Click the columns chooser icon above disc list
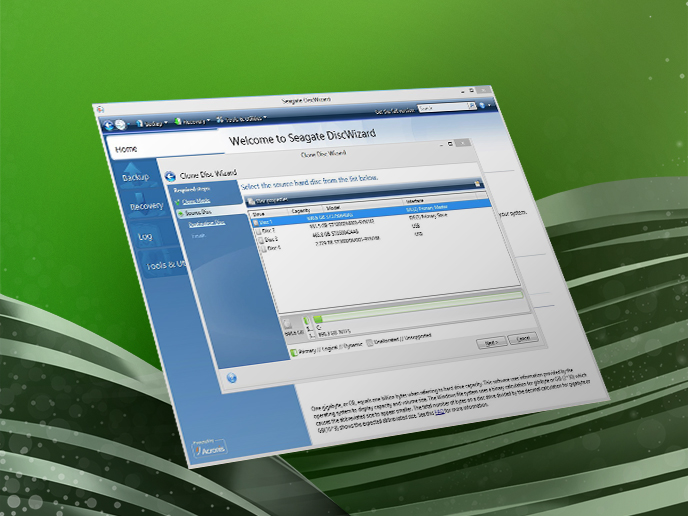 (477, 184)
